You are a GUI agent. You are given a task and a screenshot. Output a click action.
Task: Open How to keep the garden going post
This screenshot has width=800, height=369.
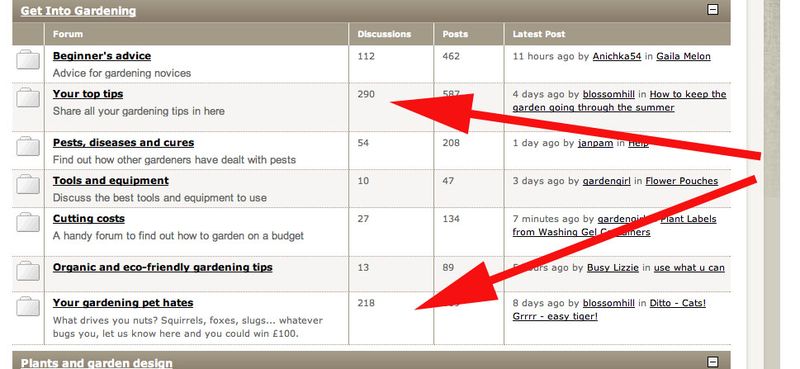[x=619, y=101]
